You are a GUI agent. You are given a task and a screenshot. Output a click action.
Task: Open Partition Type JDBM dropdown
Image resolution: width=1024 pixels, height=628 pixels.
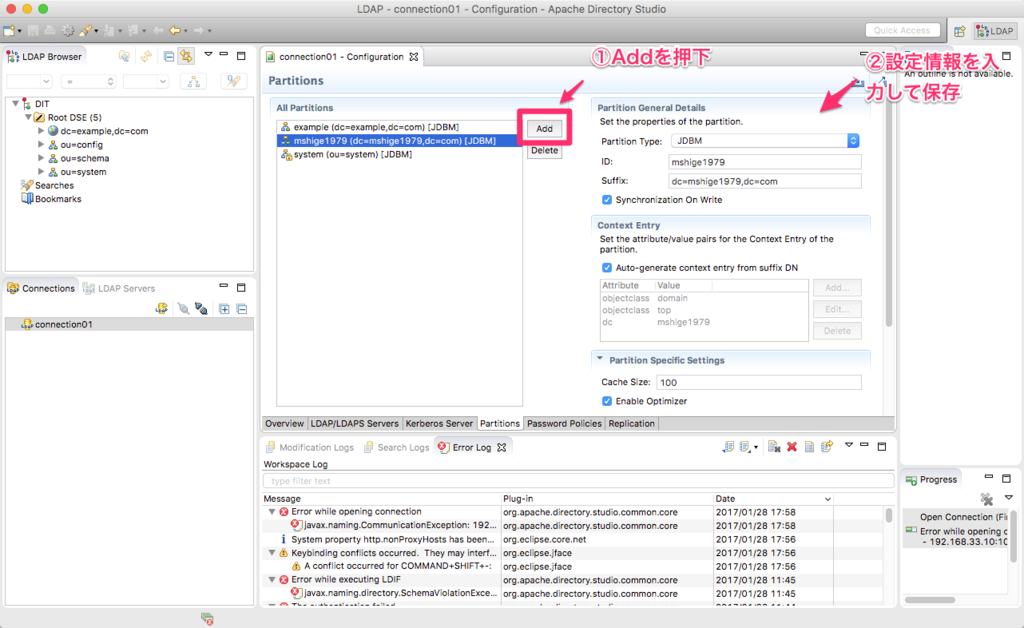765,141
